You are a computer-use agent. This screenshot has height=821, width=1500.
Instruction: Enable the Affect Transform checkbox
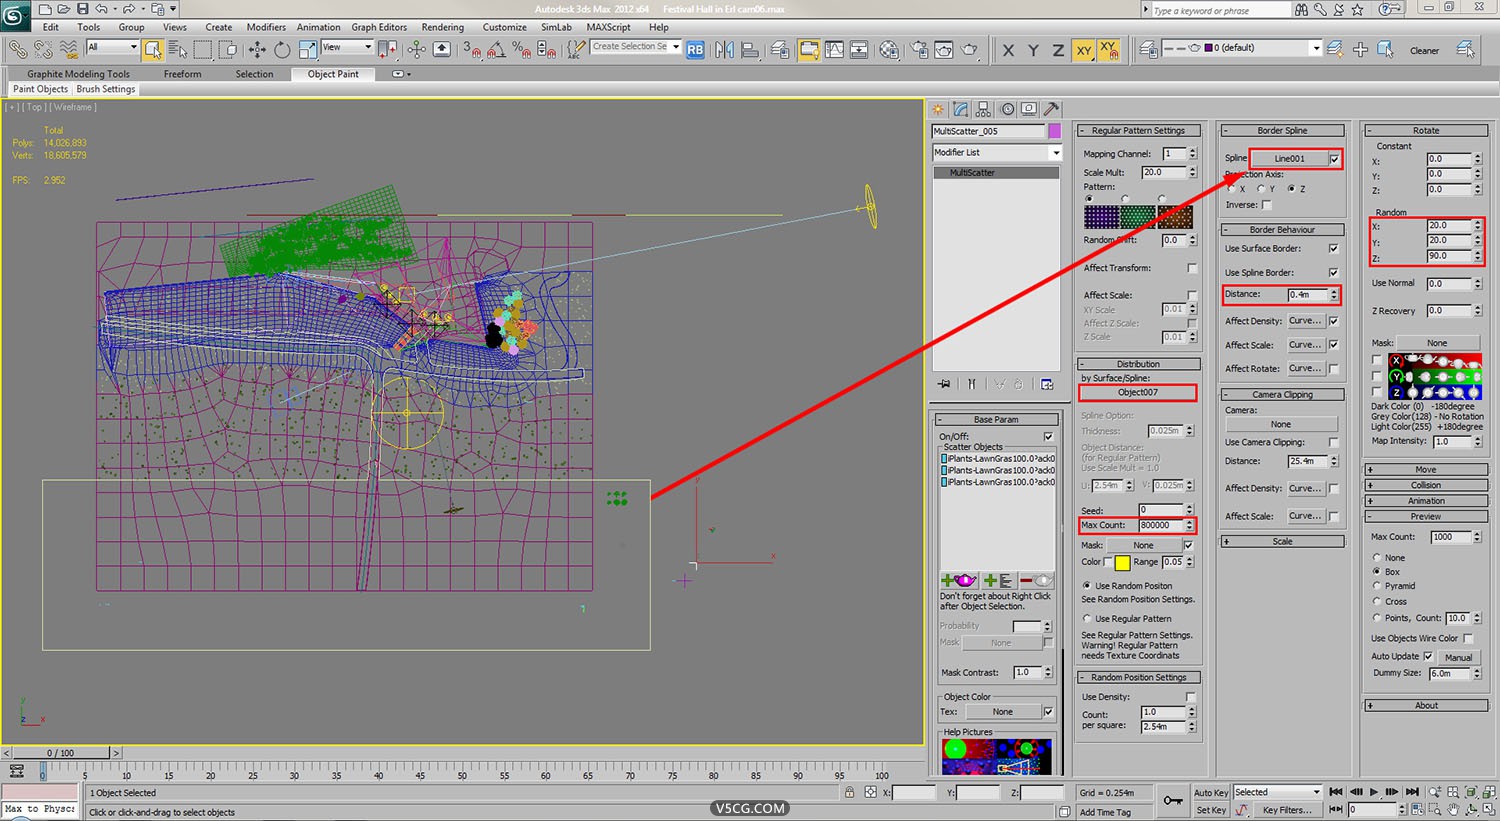pos(1192,268)
